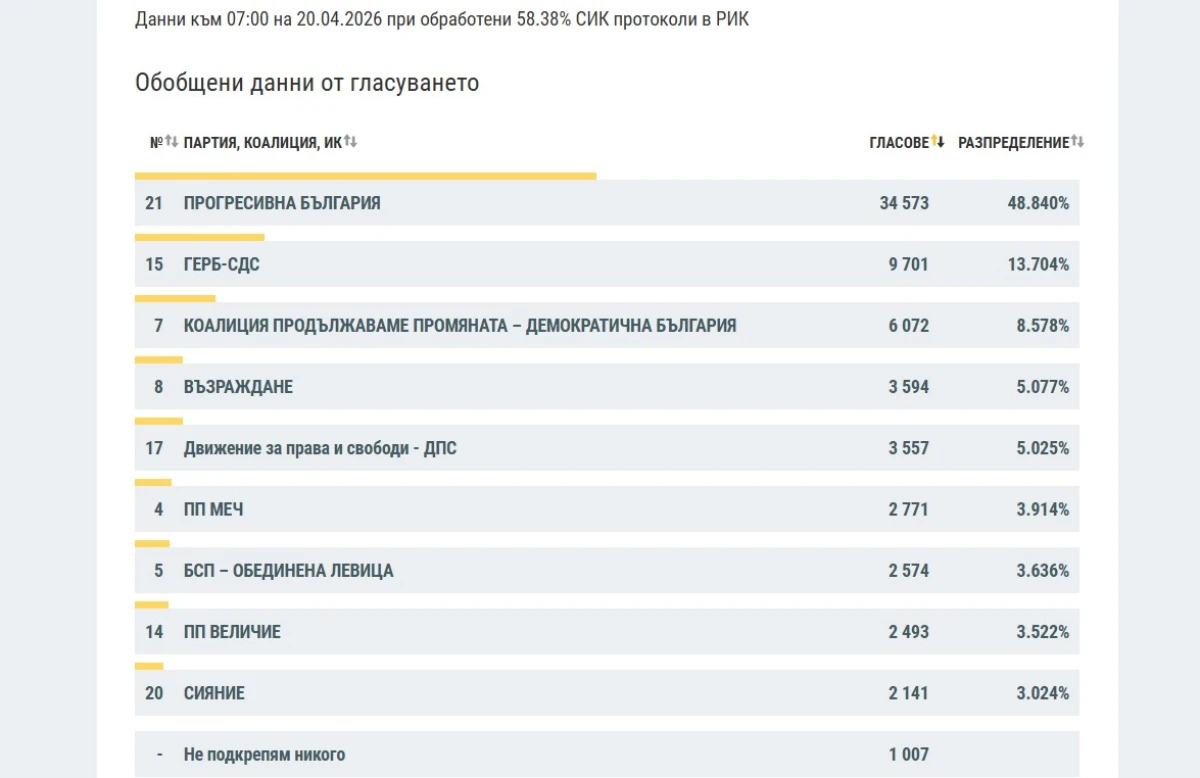The width and height of the screenshot is (1200, 778).
Task: Click the ГЛАСОВЕ column header
Action: coord(899,143)
